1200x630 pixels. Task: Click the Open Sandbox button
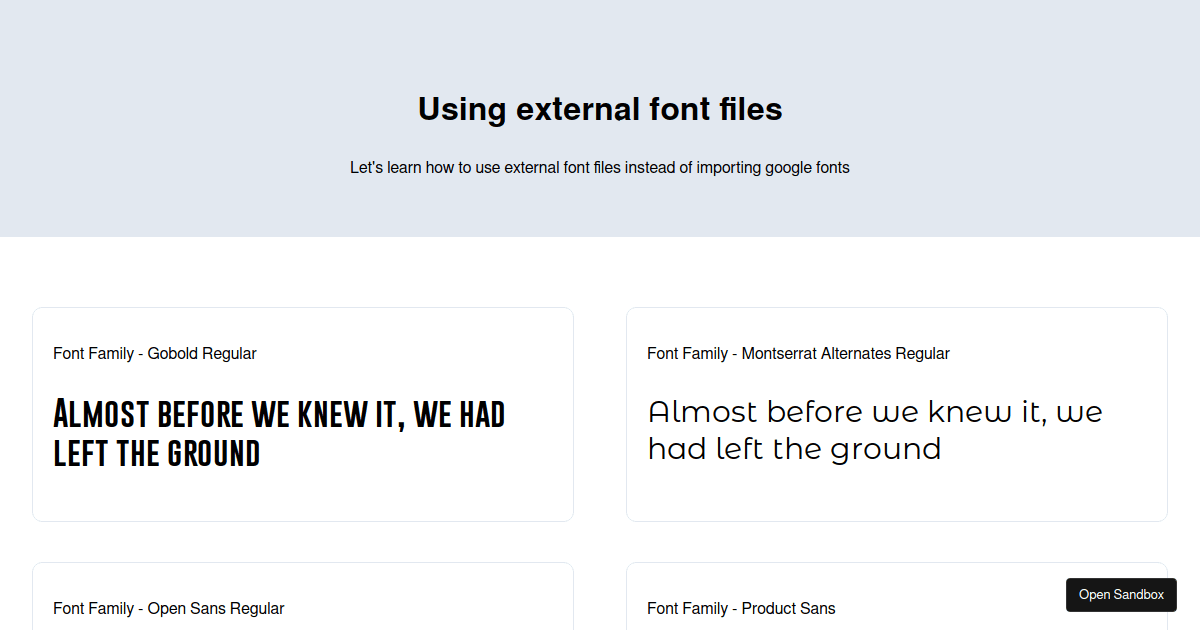point(1121,595)
